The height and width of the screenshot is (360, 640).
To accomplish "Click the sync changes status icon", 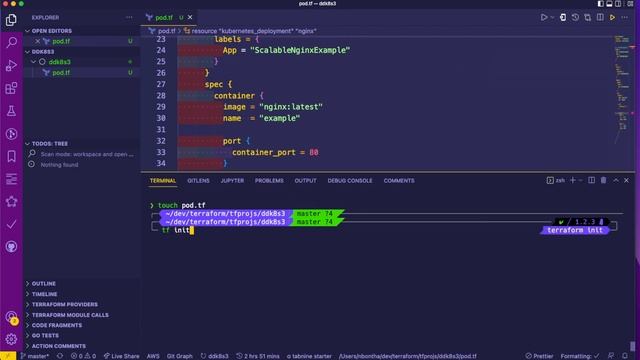I will click(x=60, y=356).
